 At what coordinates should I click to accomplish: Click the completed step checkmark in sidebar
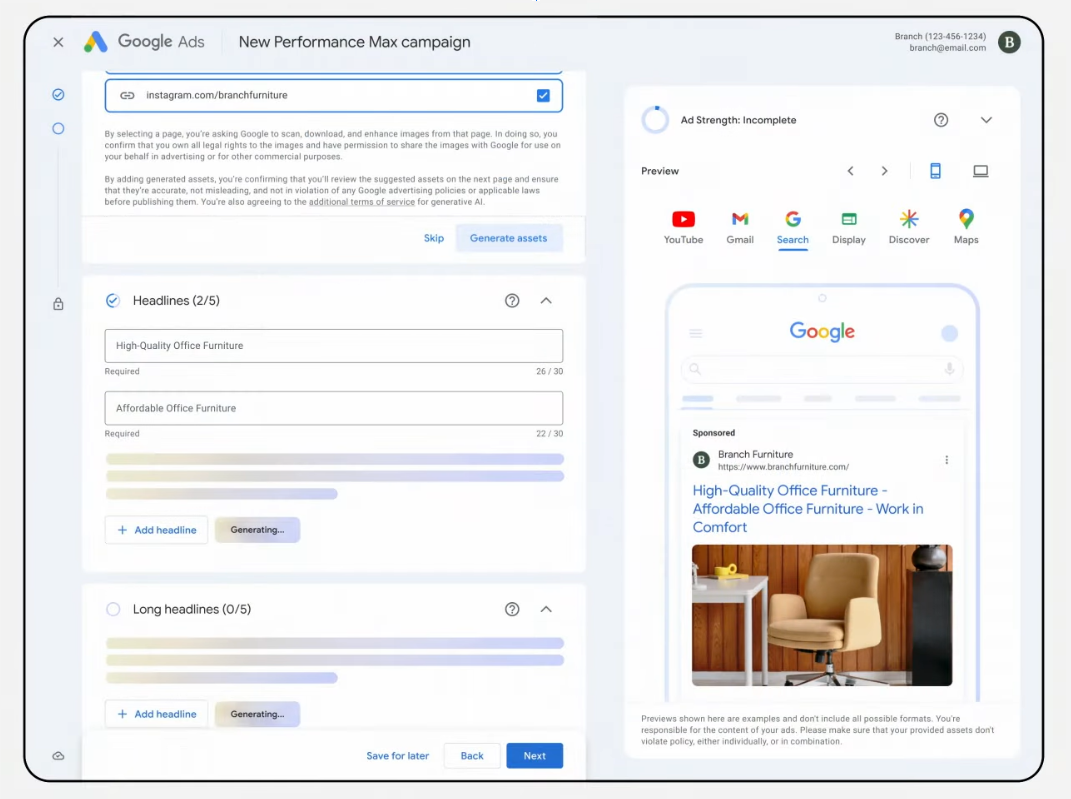coord(59,94)
